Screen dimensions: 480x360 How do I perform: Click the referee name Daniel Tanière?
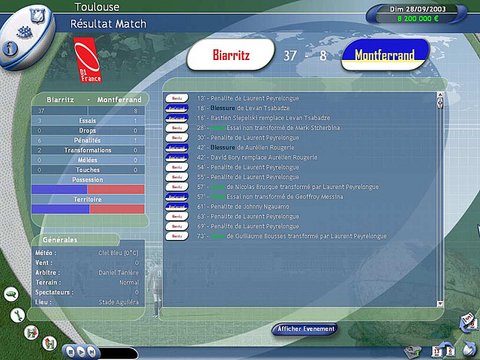[x=118, y=273]
